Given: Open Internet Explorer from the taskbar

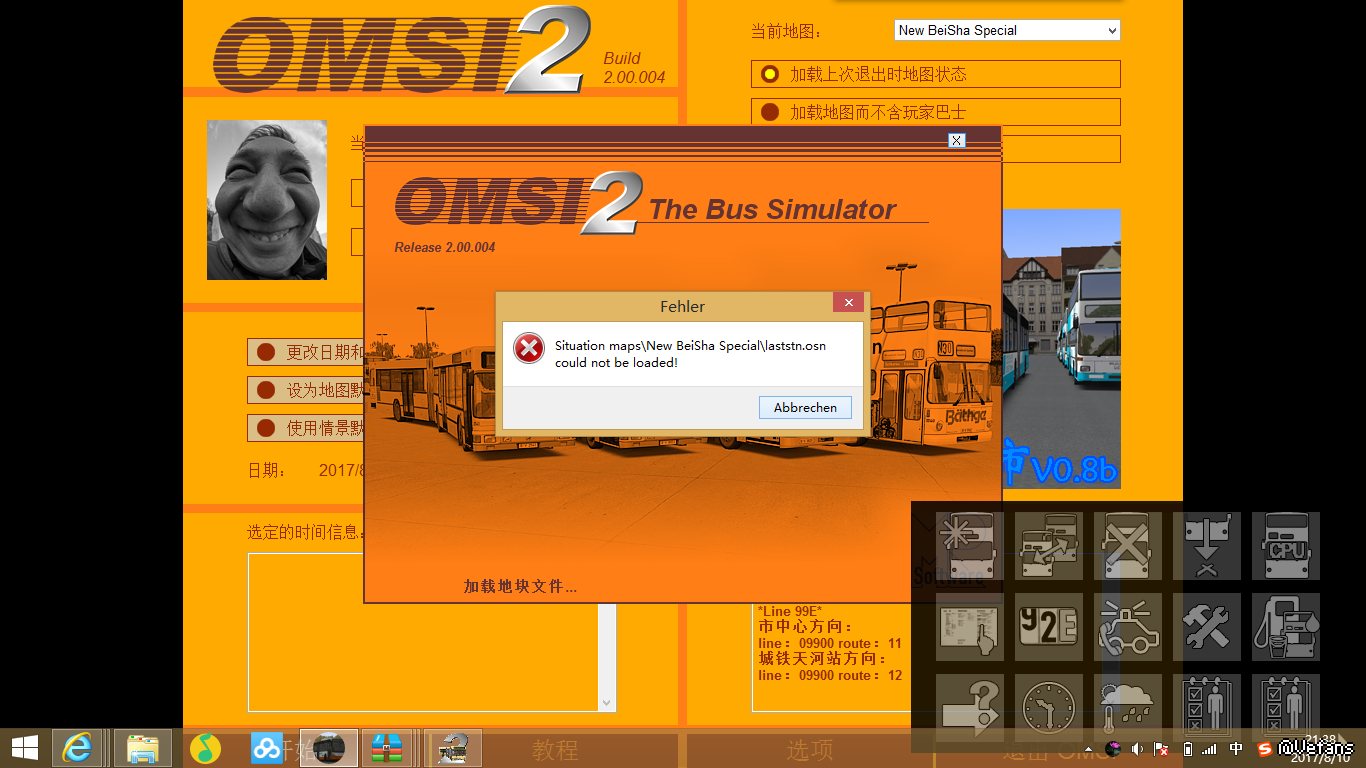Looking at the screenshot, I should click(x=79, y=748).
